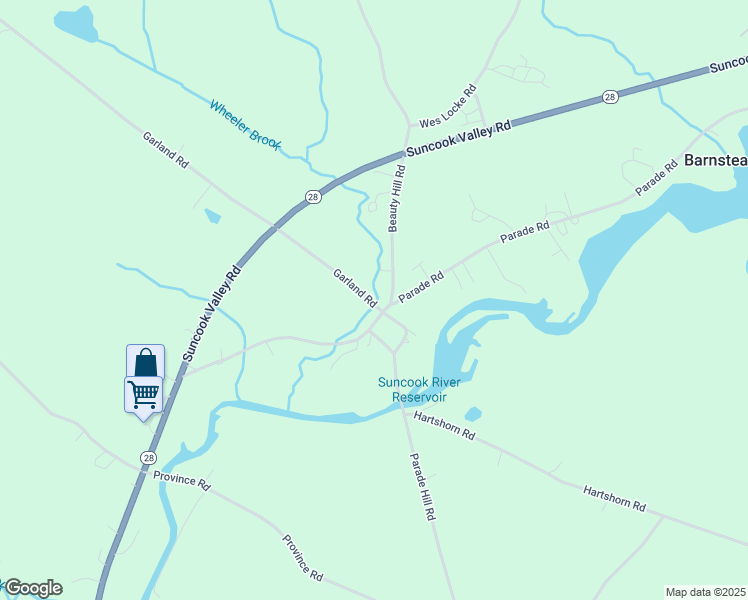The width and height of the screenshot is (748, 600).
Task: Open the Google logo link
Action: [x=33, y=588]
